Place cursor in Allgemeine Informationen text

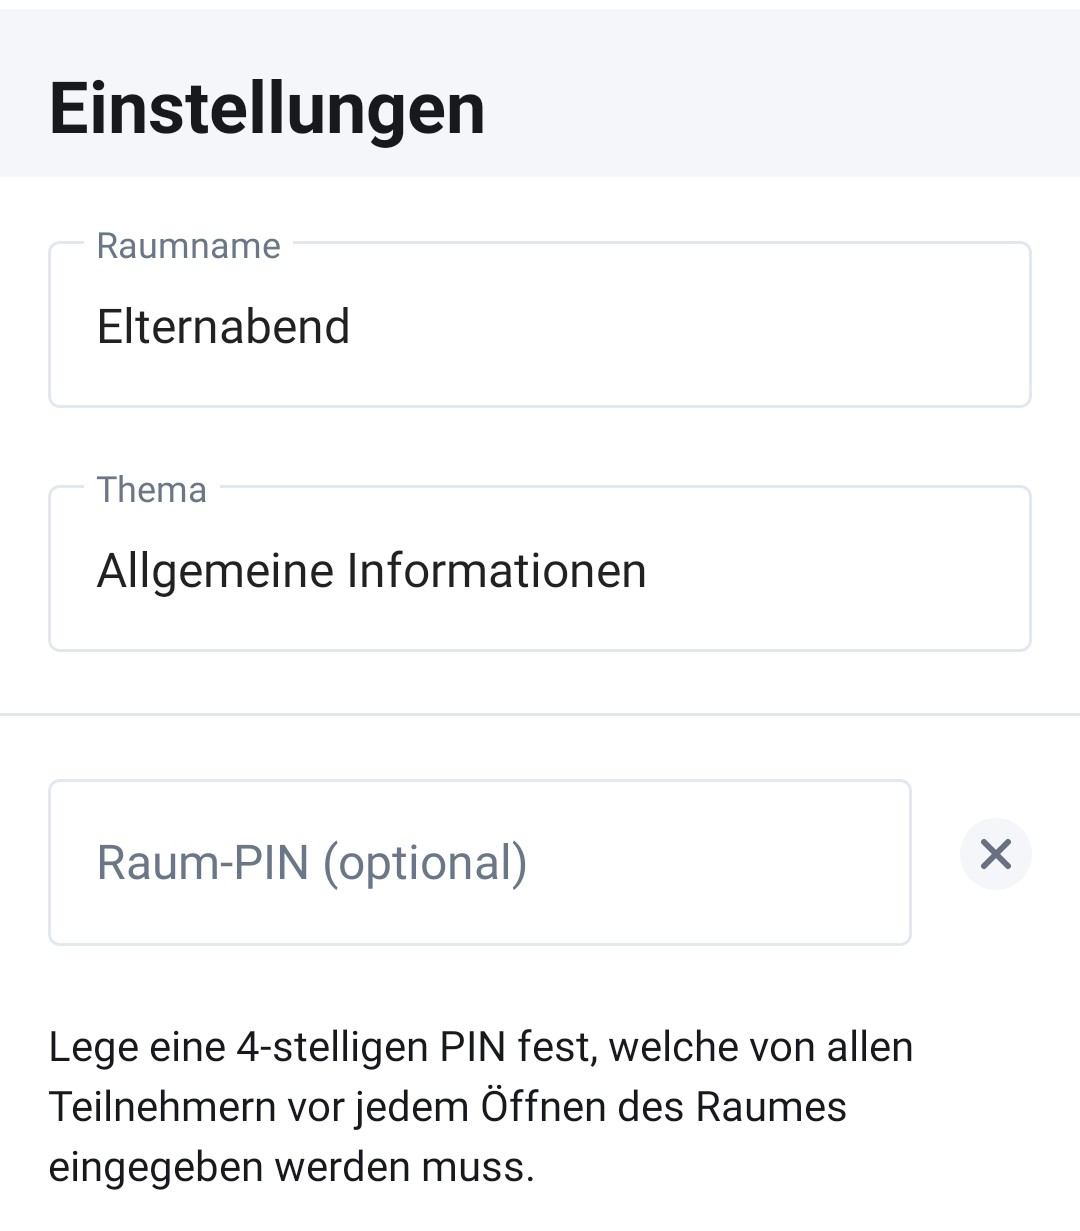click(371, 571)
